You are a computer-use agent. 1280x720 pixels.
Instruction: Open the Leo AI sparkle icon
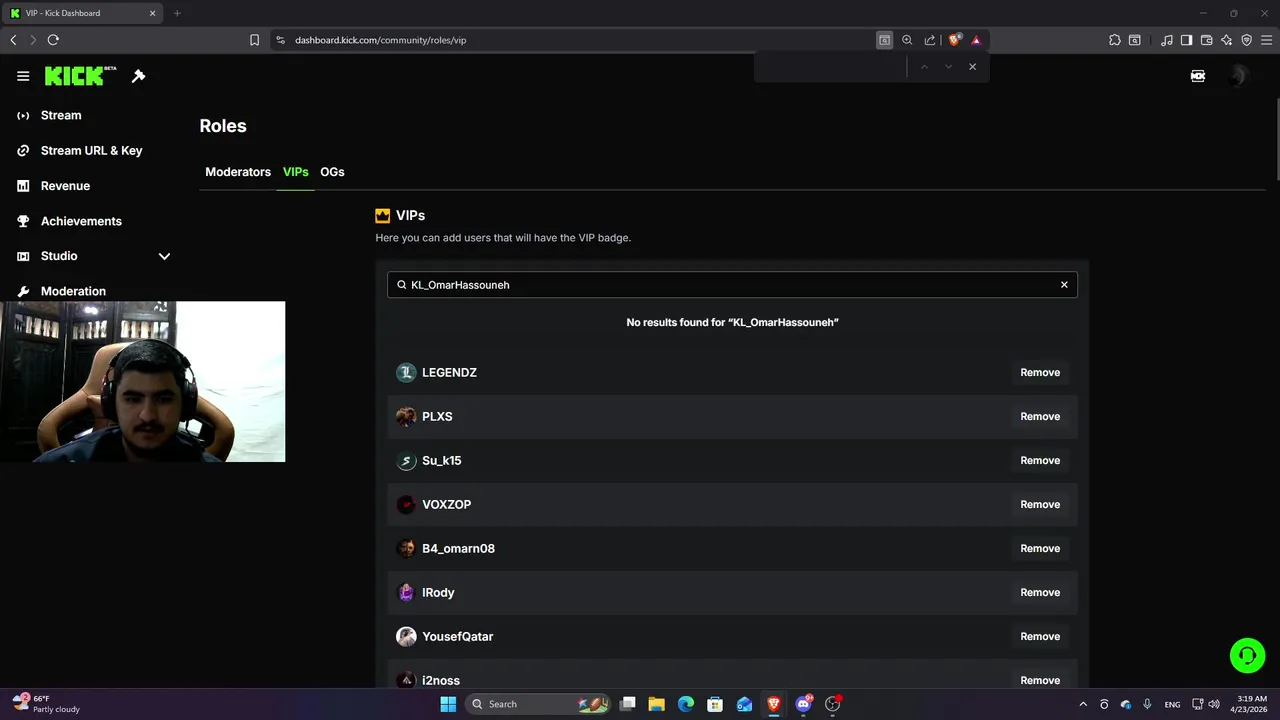(1227, 40)
